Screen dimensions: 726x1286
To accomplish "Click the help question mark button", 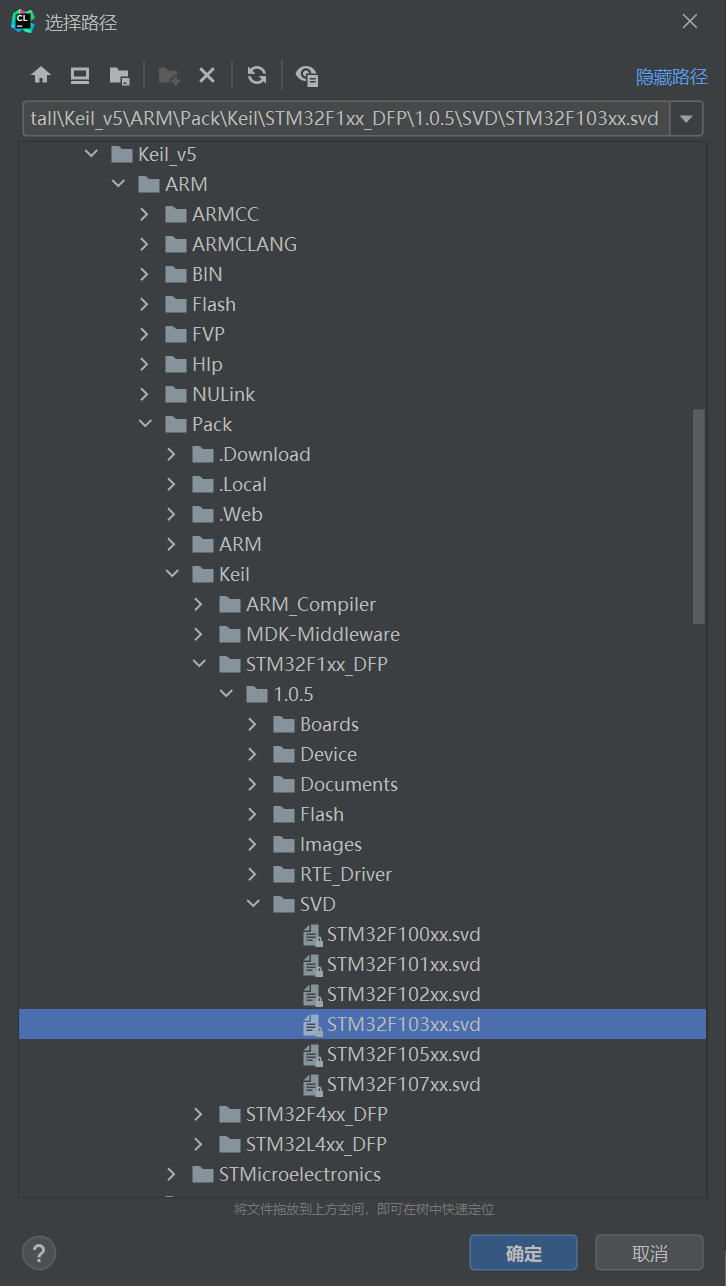I will [x=38, y=1253].
